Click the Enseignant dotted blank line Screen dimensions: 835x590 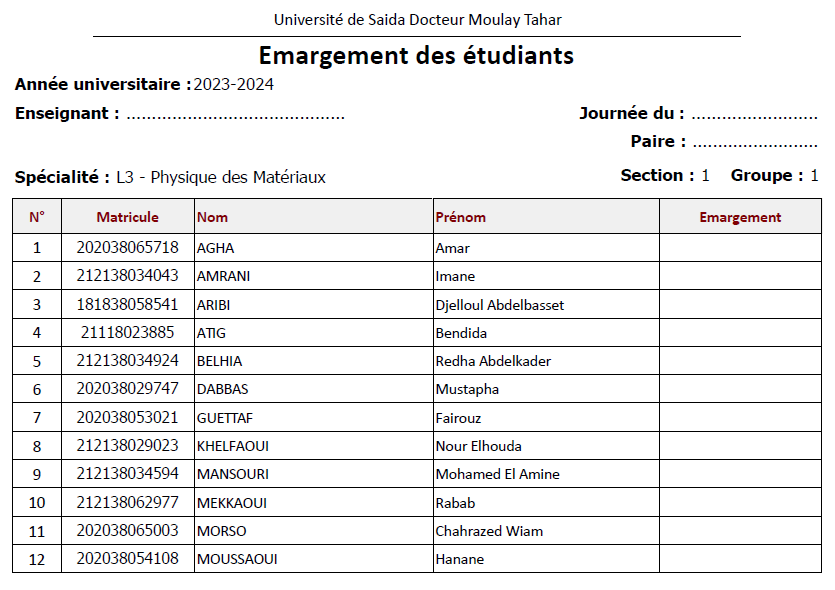(235, 115)
